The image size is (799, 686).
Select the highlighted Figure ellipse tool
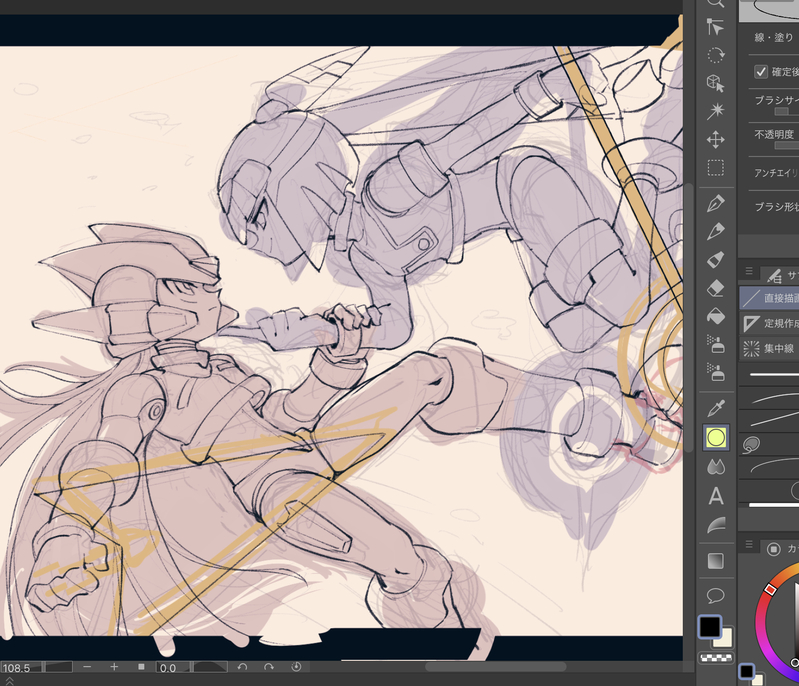715,437
